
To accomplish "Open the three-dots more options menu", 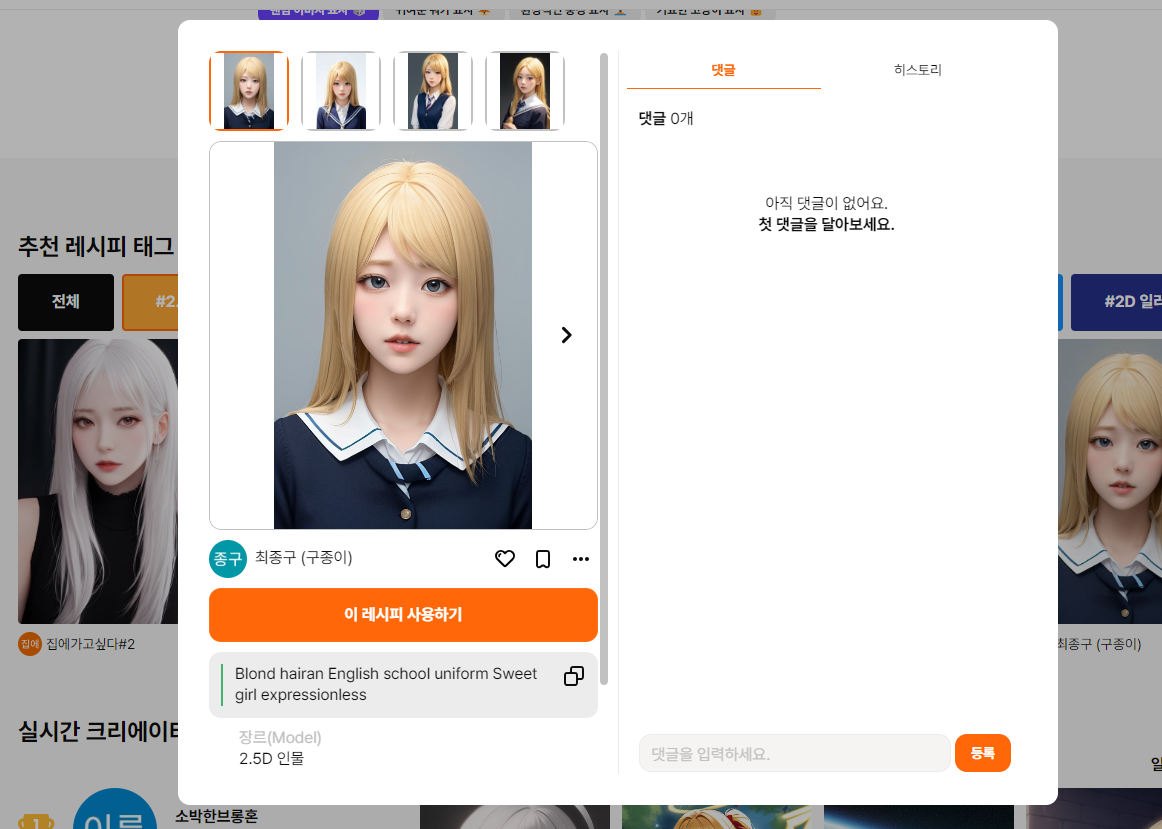I will pyautogui.click(x=581, y=559).
